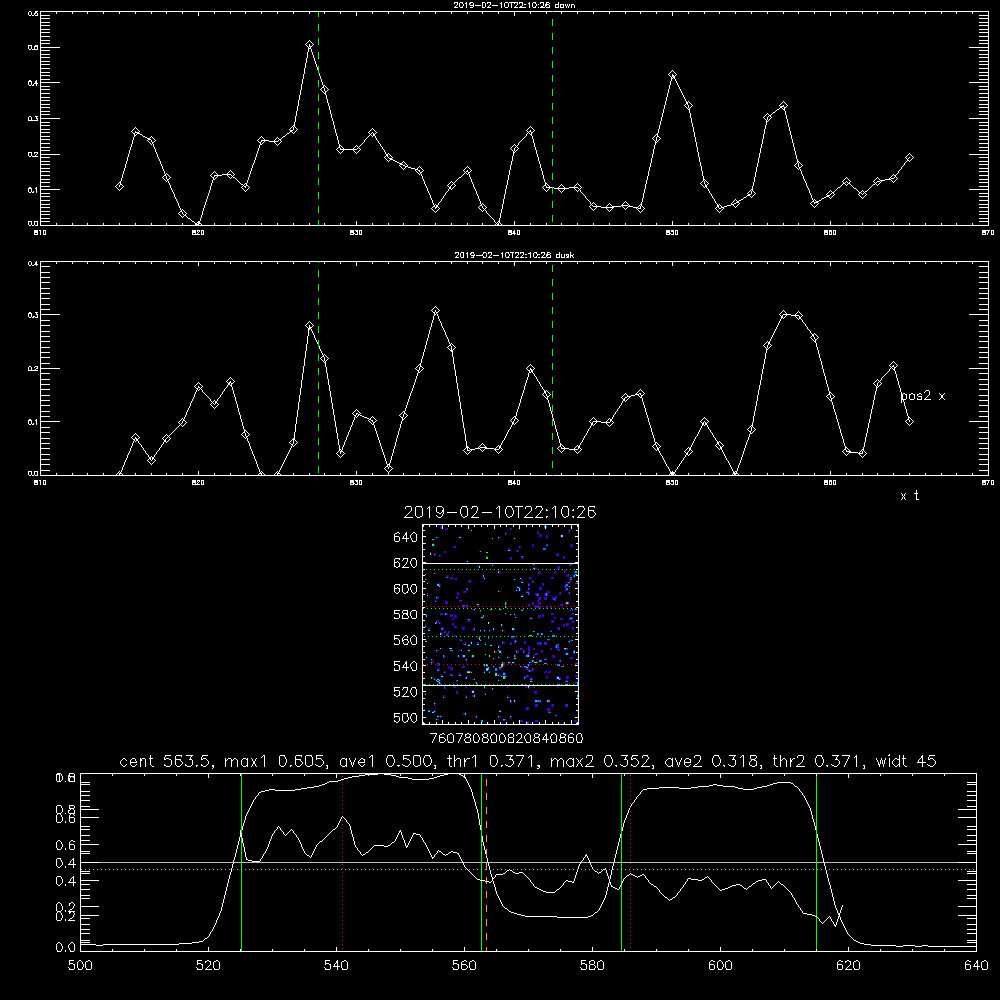The height and width of the screenshot is (1000, 1000).
Task: Click the lower white line in the heatmap near 525
Action: click(x=500, y=686)
